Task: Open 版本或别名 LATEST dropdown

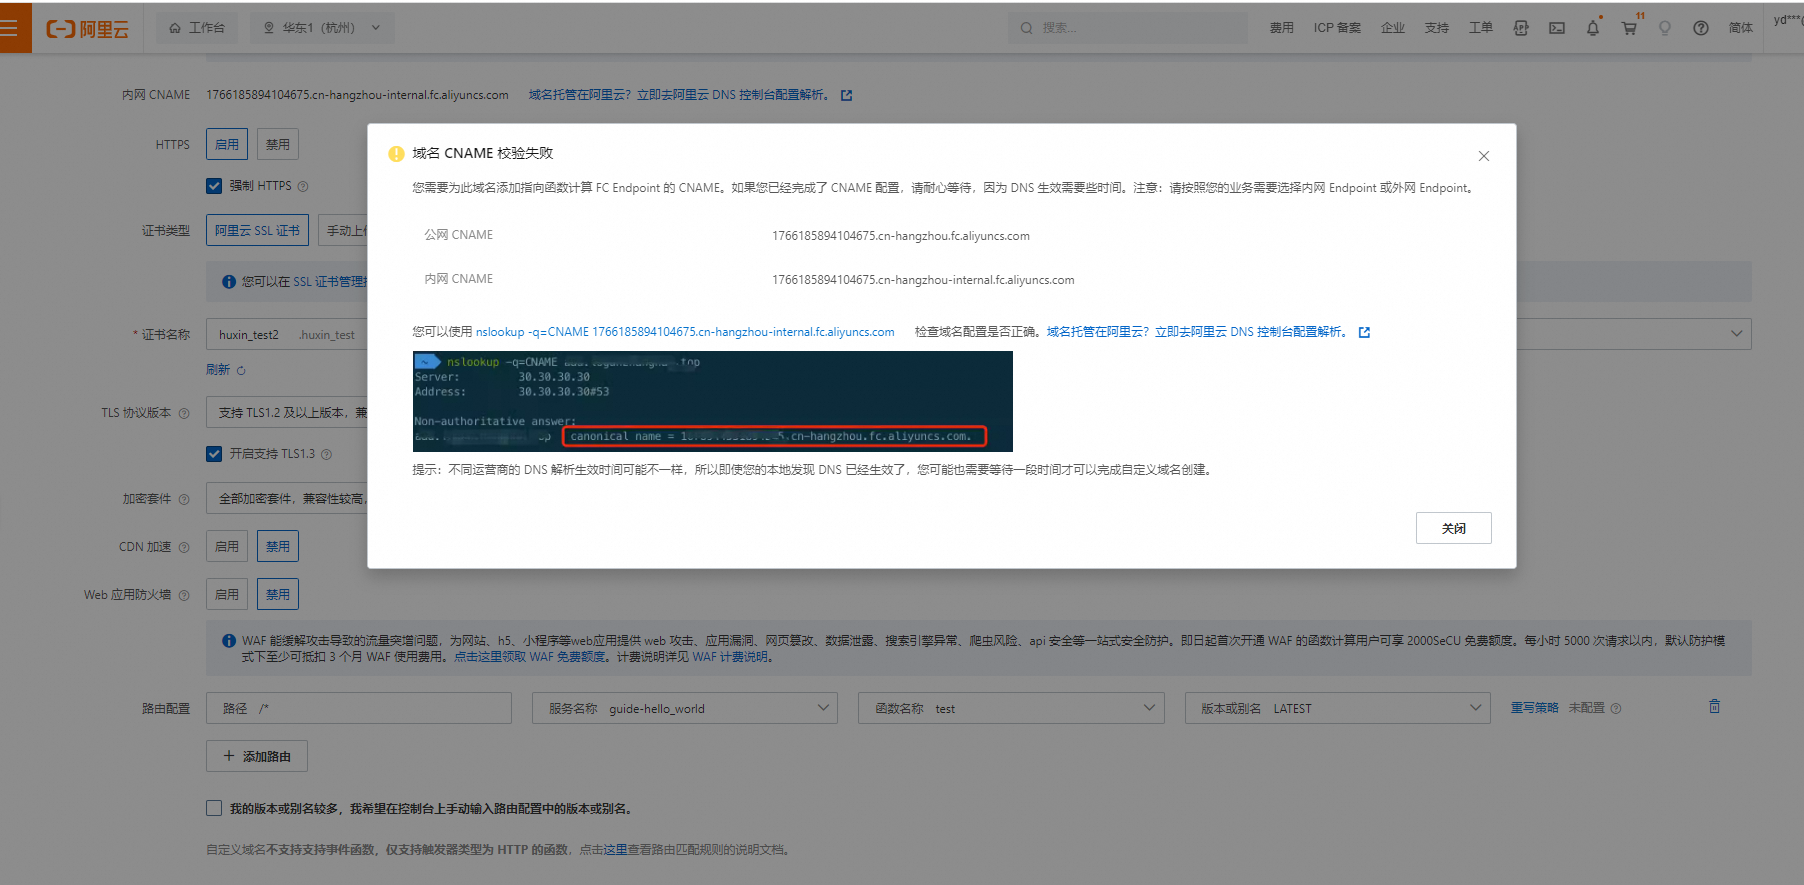Action: [1337, 708]
